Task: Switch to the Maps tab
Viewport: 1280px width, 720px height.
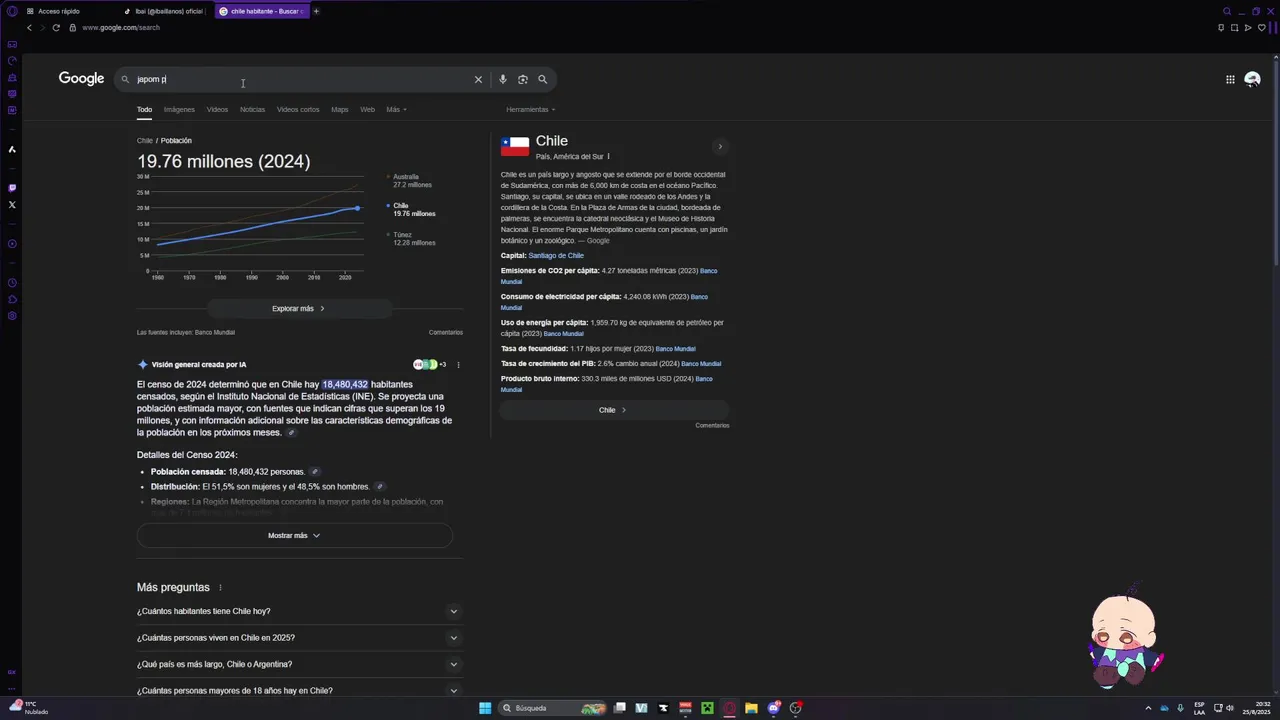Action: coord(340,110)
